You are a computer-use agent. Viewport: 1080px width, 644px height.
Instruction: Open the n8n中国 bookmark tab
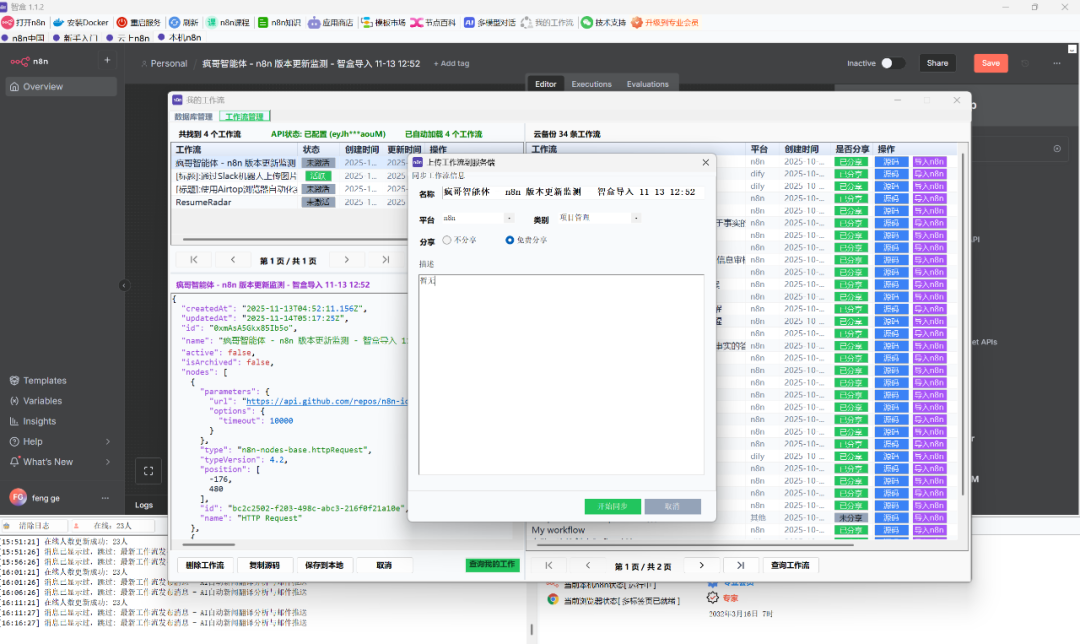pyautogui.click(x=24, y=38)
